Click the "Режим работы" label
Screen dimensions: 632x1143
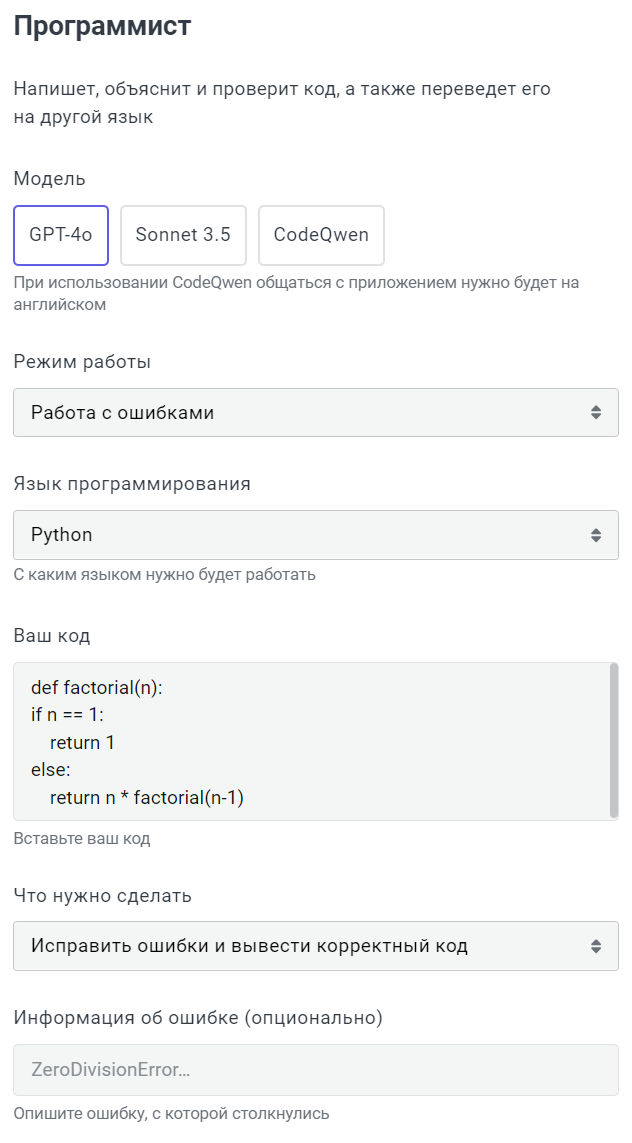pyautogui.click(x=82, y=362)
